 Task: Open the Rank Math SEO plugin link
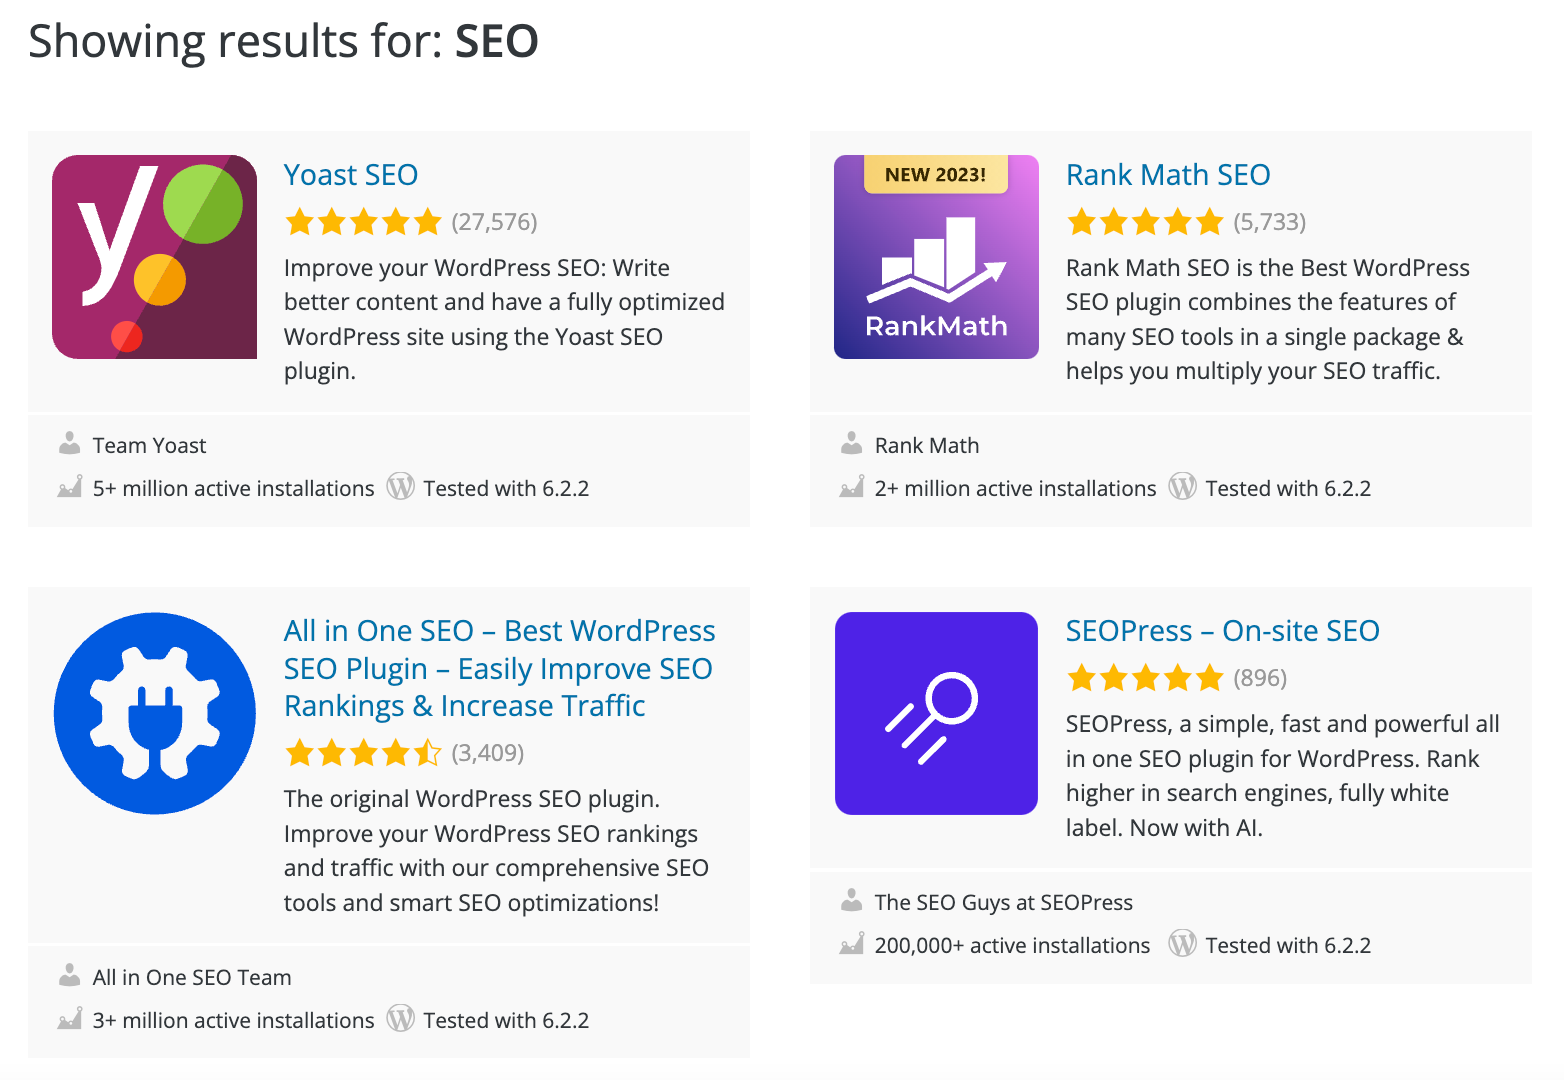[x=1168, y=174]
